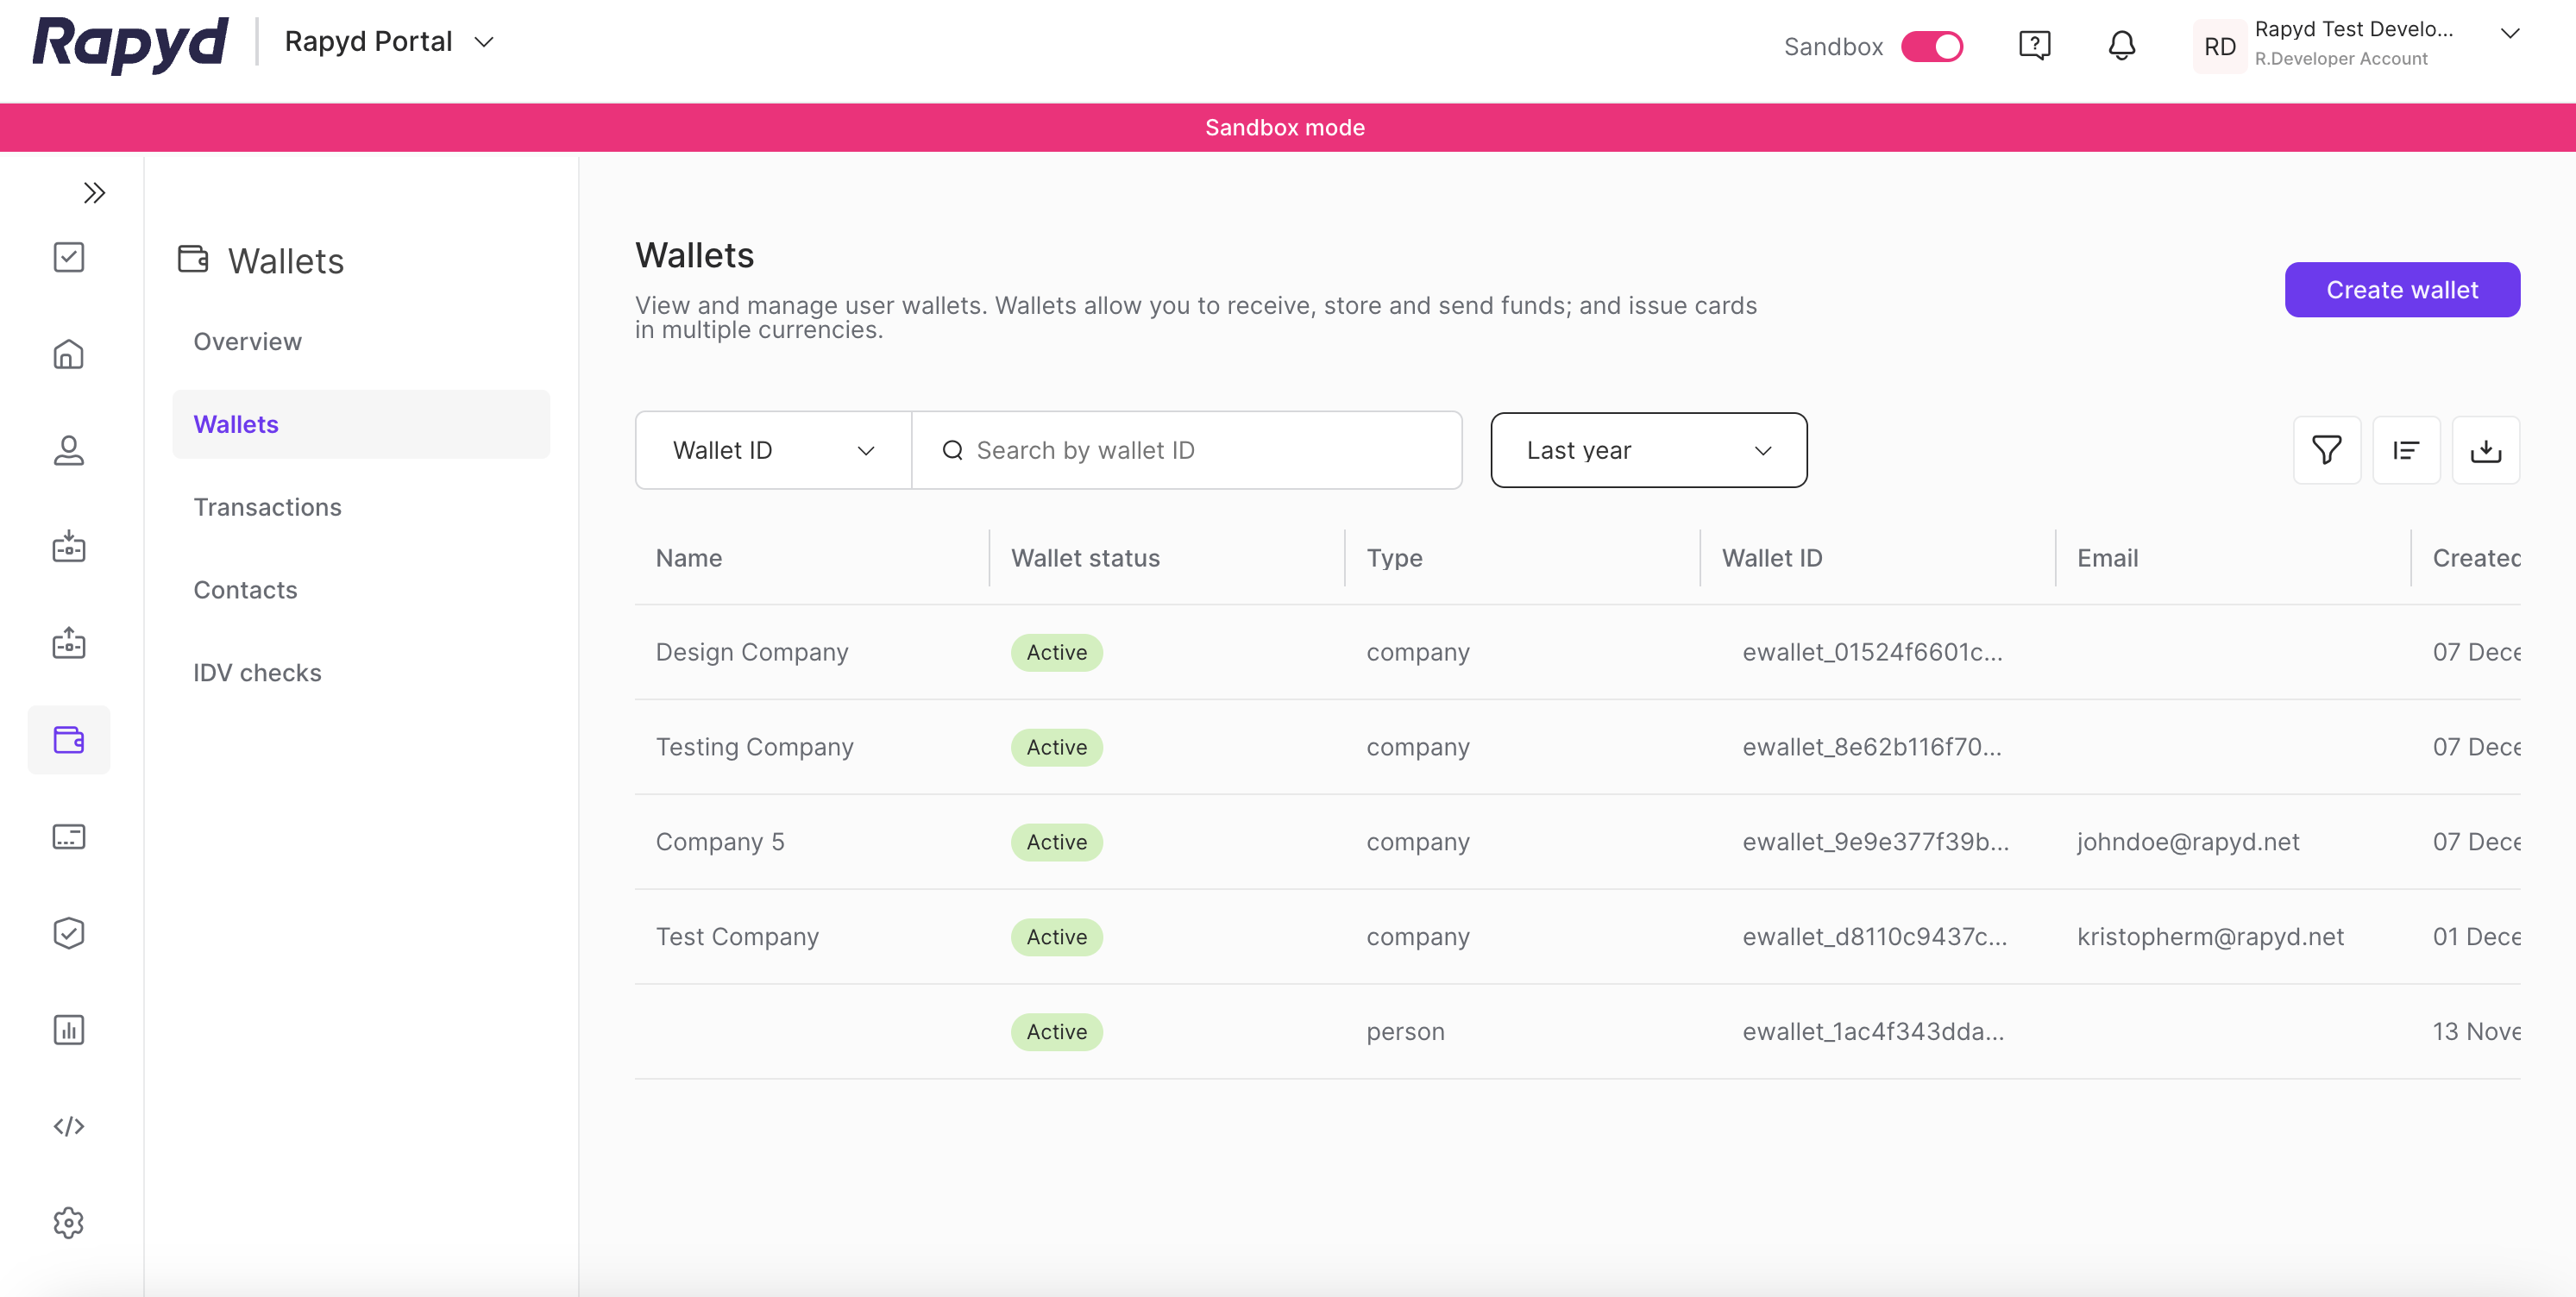Open the Home dashboard icon
The width and height of the screenshot is (2576, 1297).
(68, 354)
